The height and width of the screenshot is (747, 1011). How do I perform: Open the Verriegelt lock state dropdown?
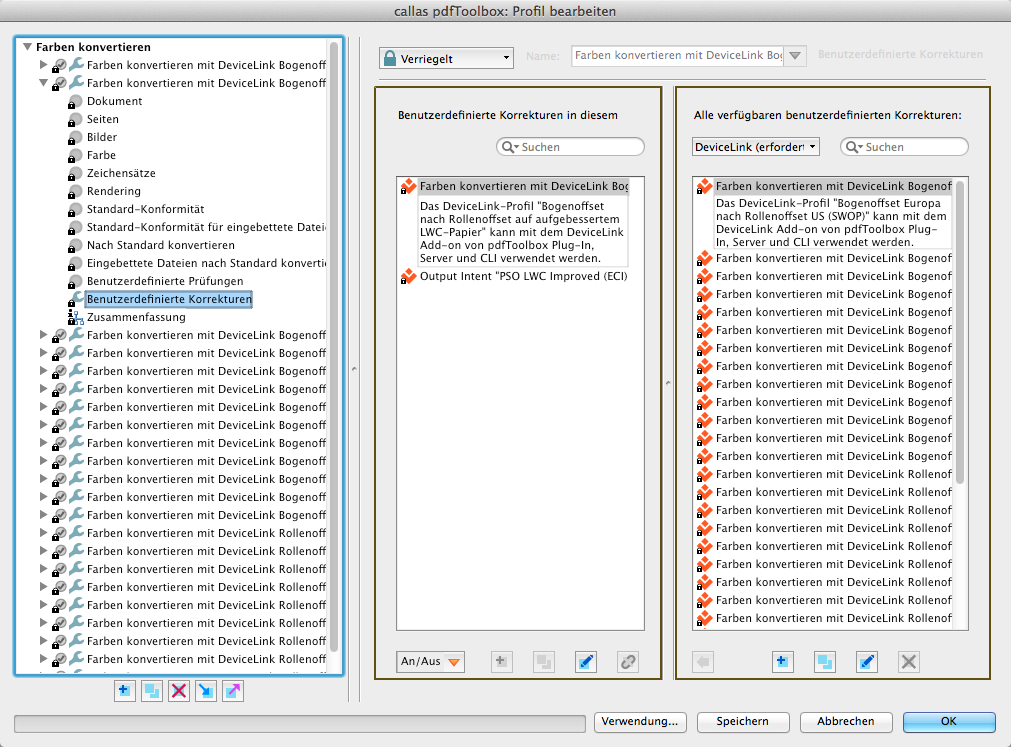click(446, 59)
